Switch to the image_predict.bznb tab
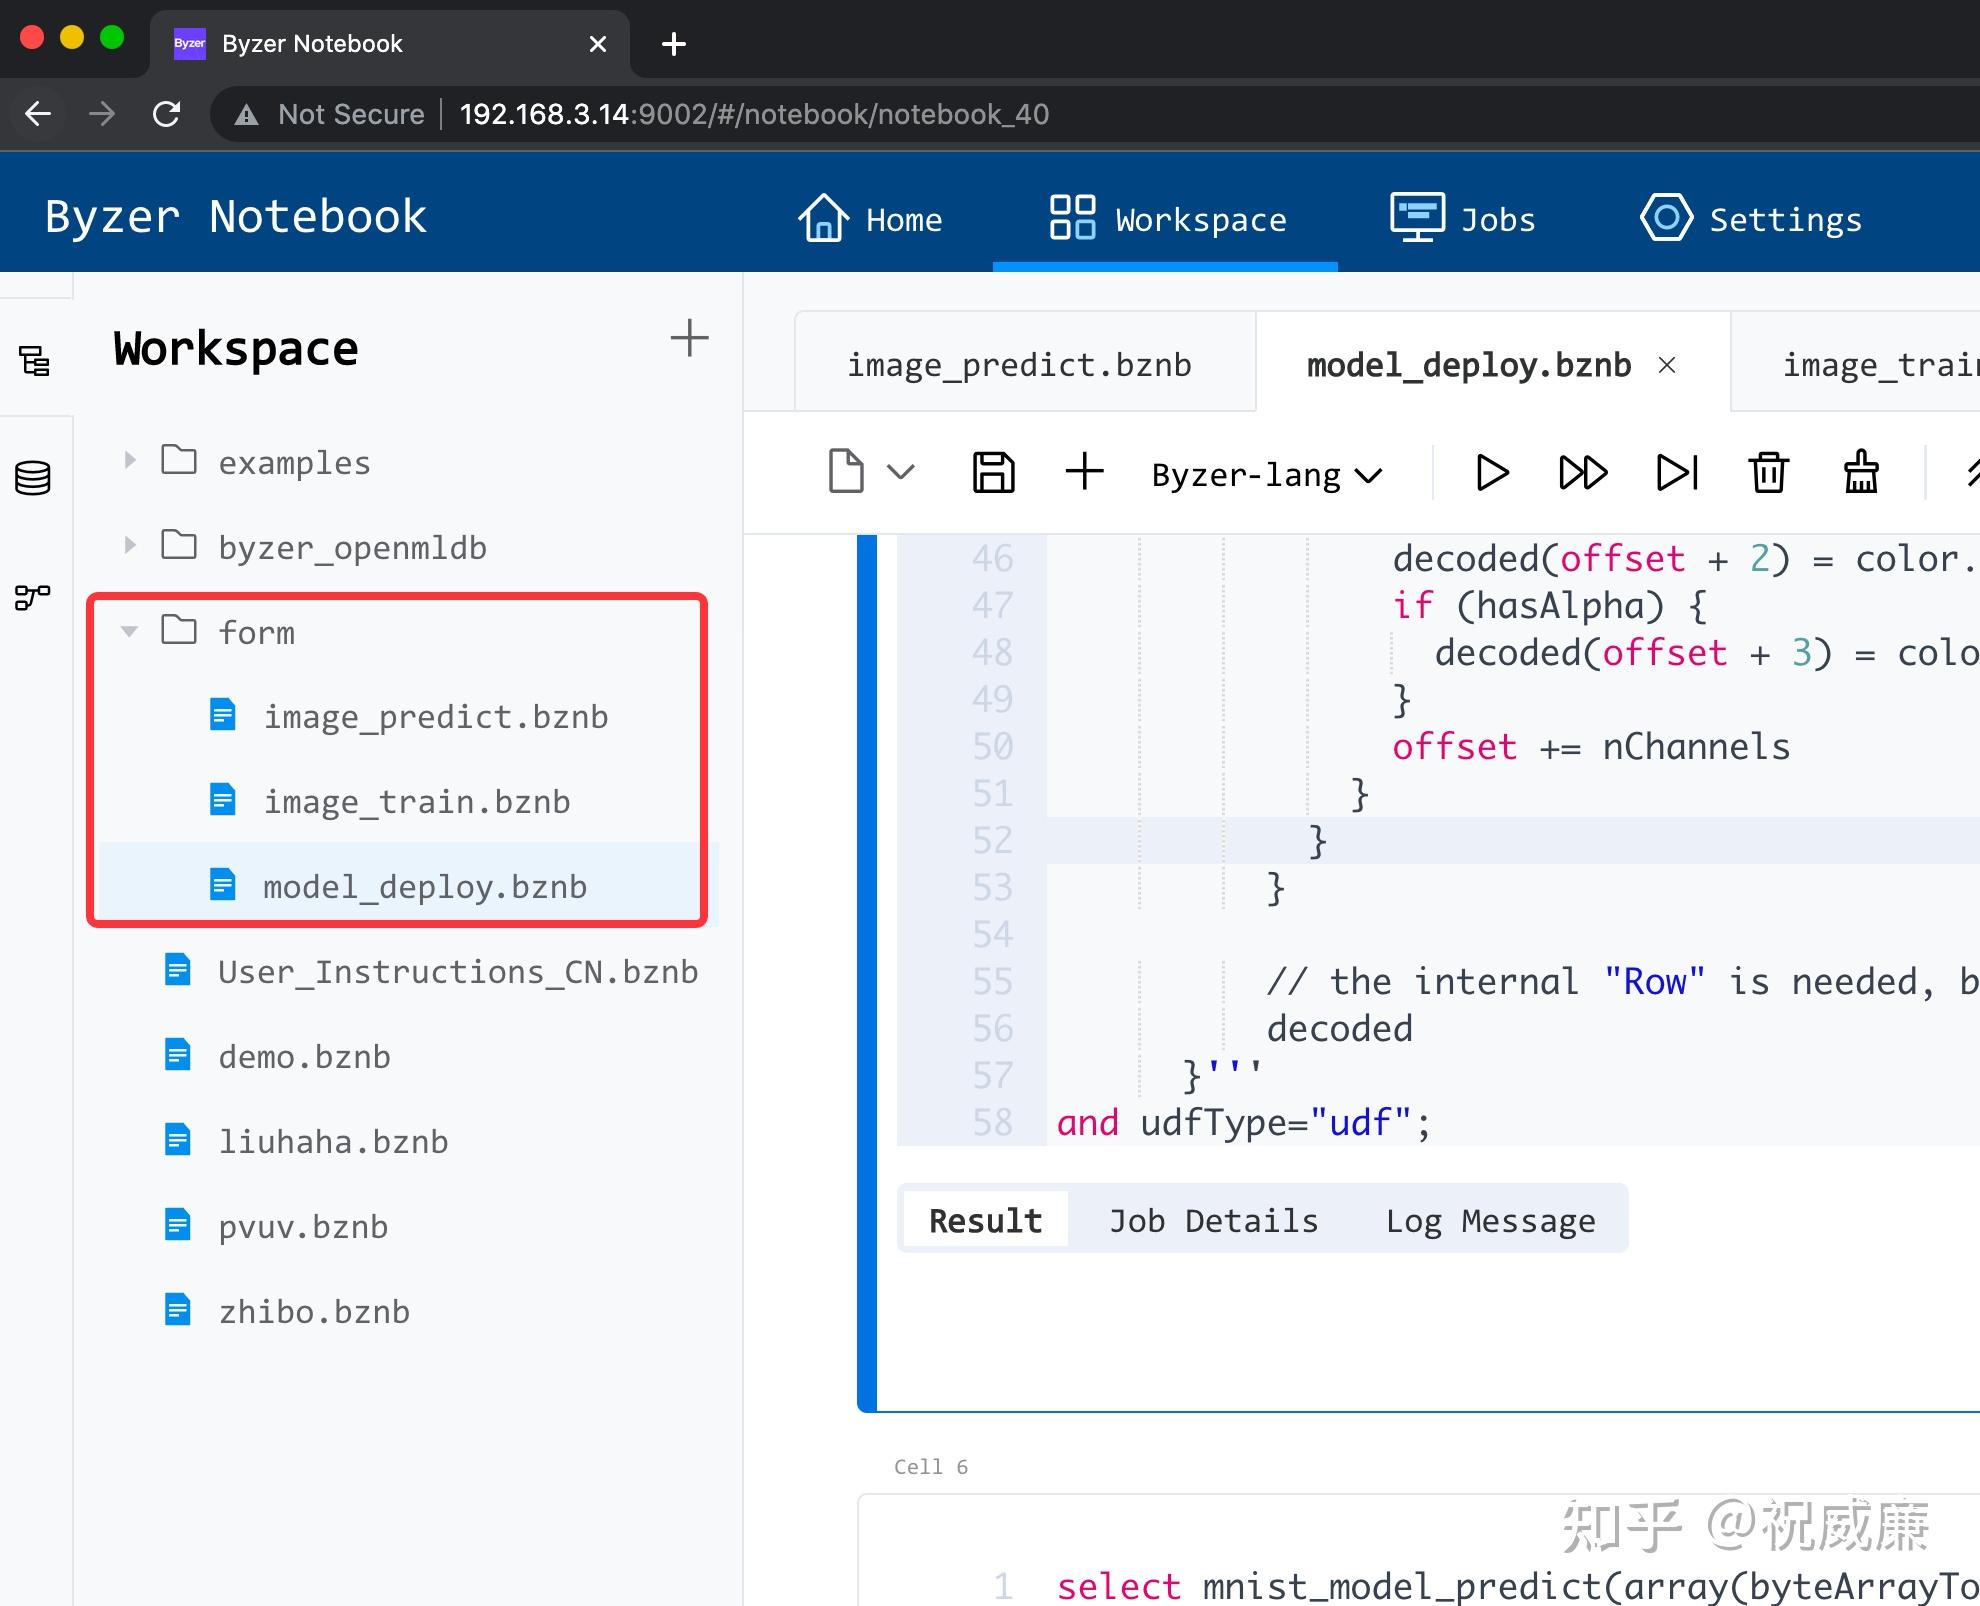Screen dimensions: 1980x1606 coord(1019,365)
